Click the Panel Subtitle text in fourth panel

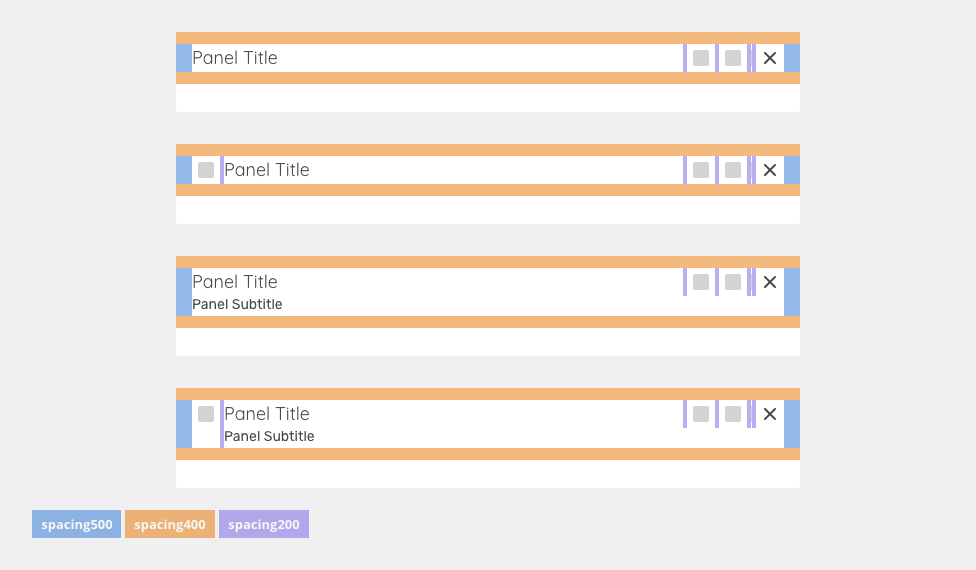(269, 436)
